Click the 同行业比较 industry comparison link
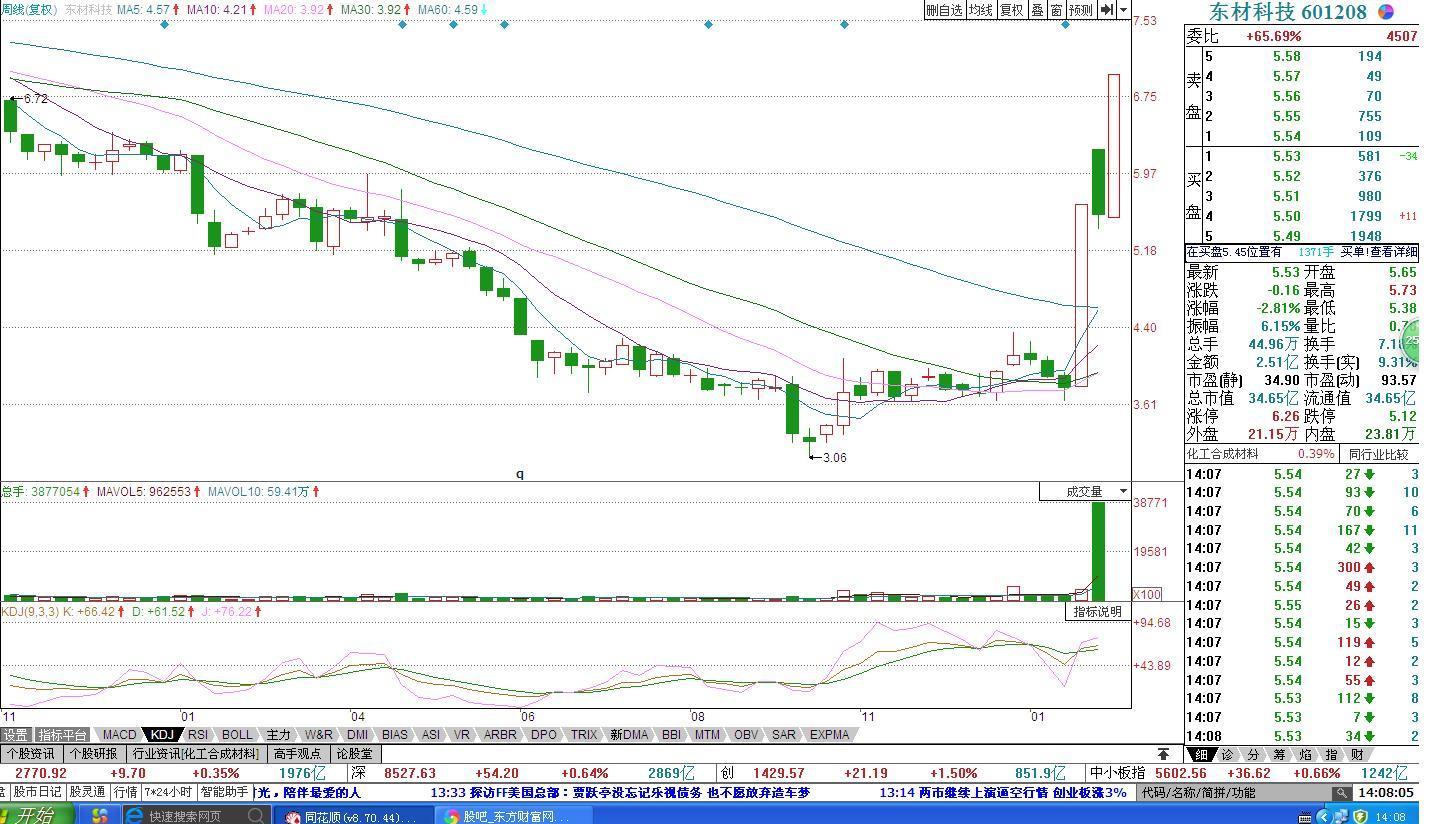The image size is (1440, 824). 1378,454
